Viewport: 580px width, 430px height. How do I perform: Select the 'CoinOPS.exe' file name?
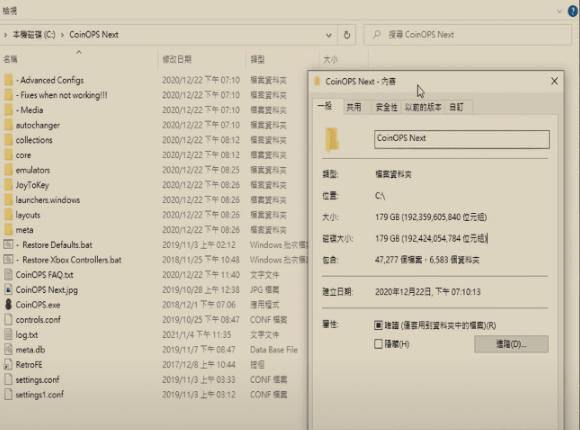click(38, 305)
